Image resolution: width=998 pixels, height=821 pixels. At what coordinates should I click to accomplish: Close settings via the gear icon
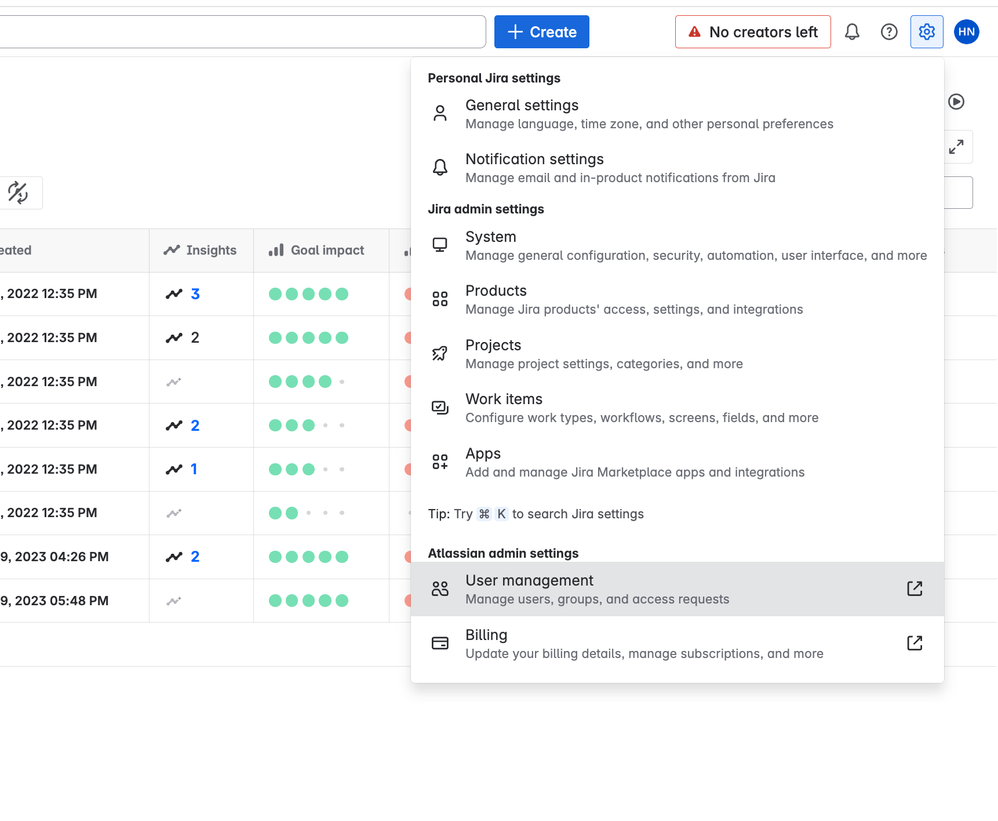pyautogui.click(x=927, y=32)
